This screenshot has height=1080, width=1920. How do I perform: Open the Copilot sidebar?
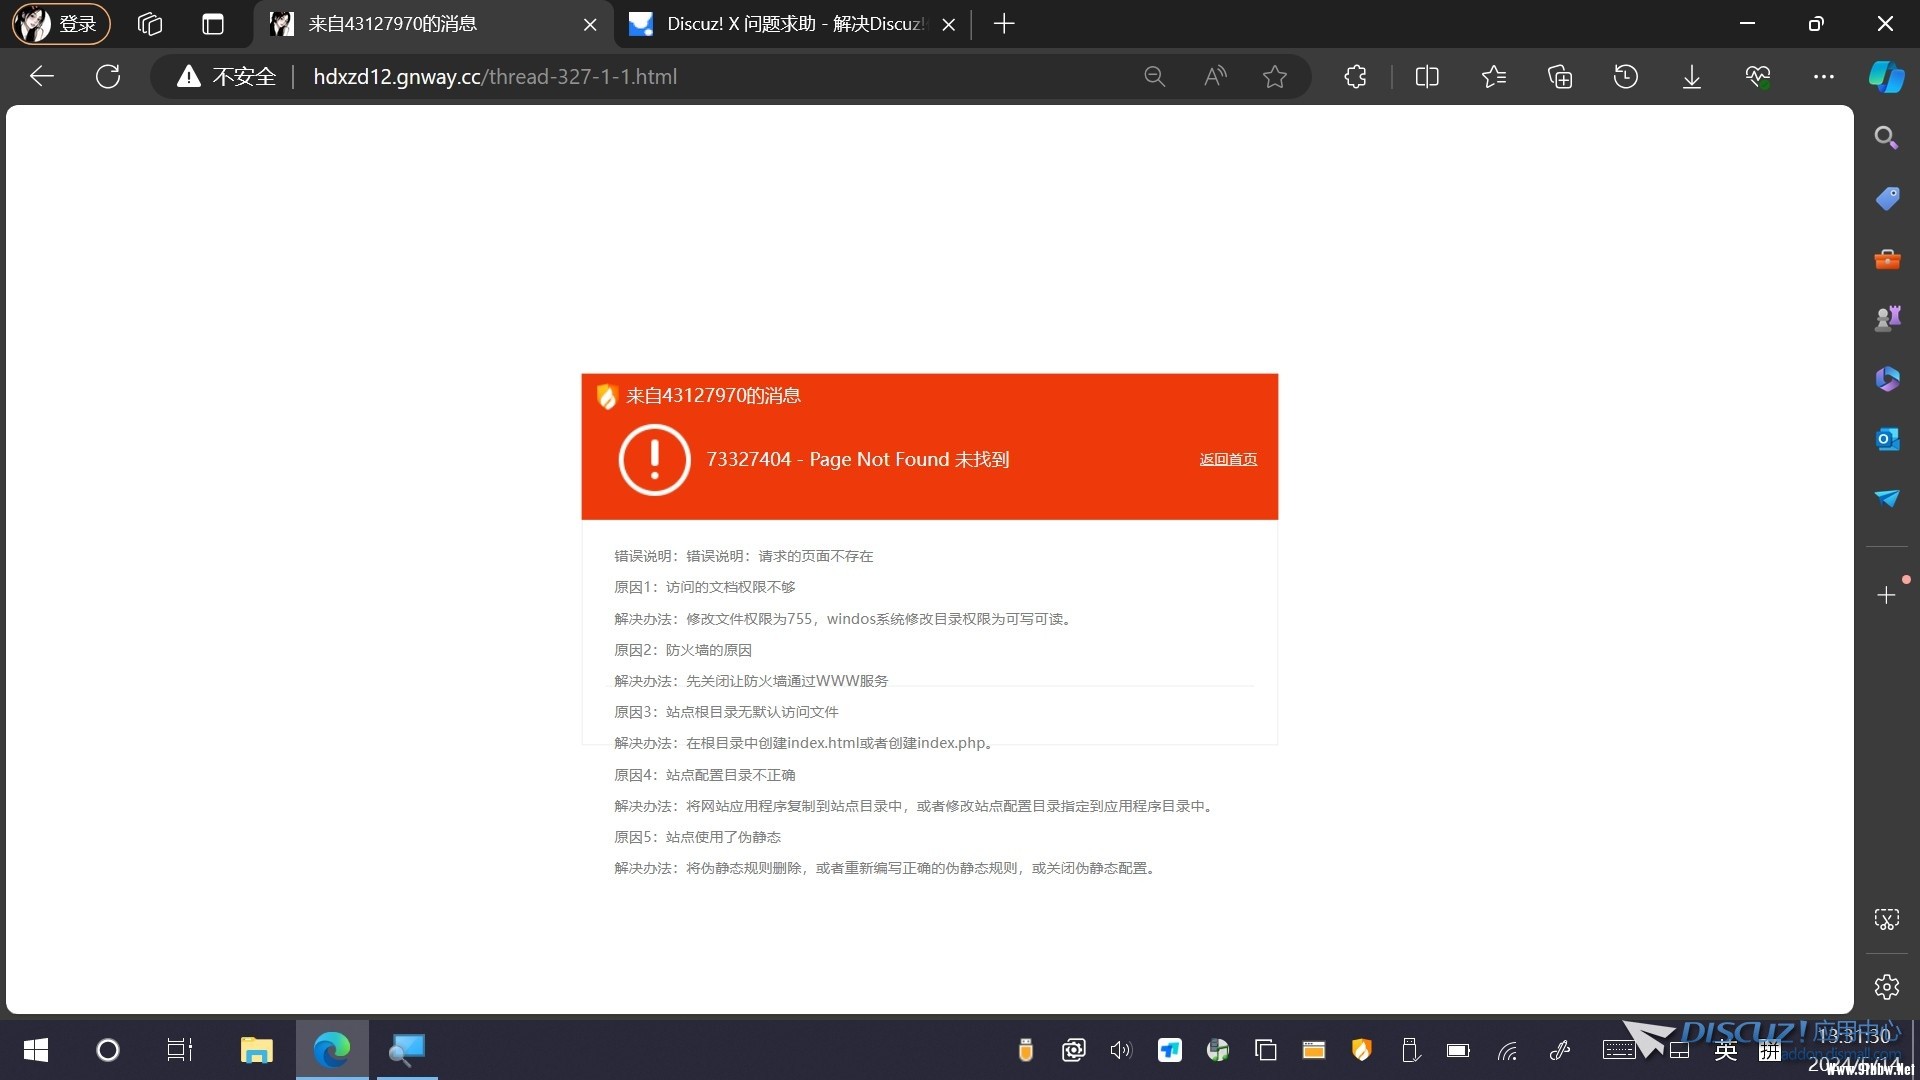1886,76
